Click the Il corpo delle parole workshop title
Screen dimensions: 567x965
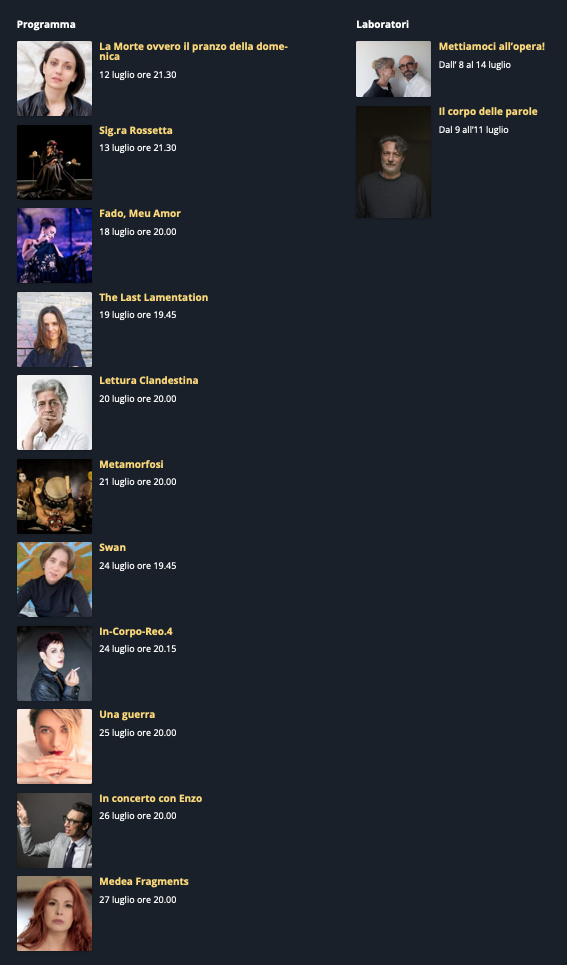click(488, 111)
